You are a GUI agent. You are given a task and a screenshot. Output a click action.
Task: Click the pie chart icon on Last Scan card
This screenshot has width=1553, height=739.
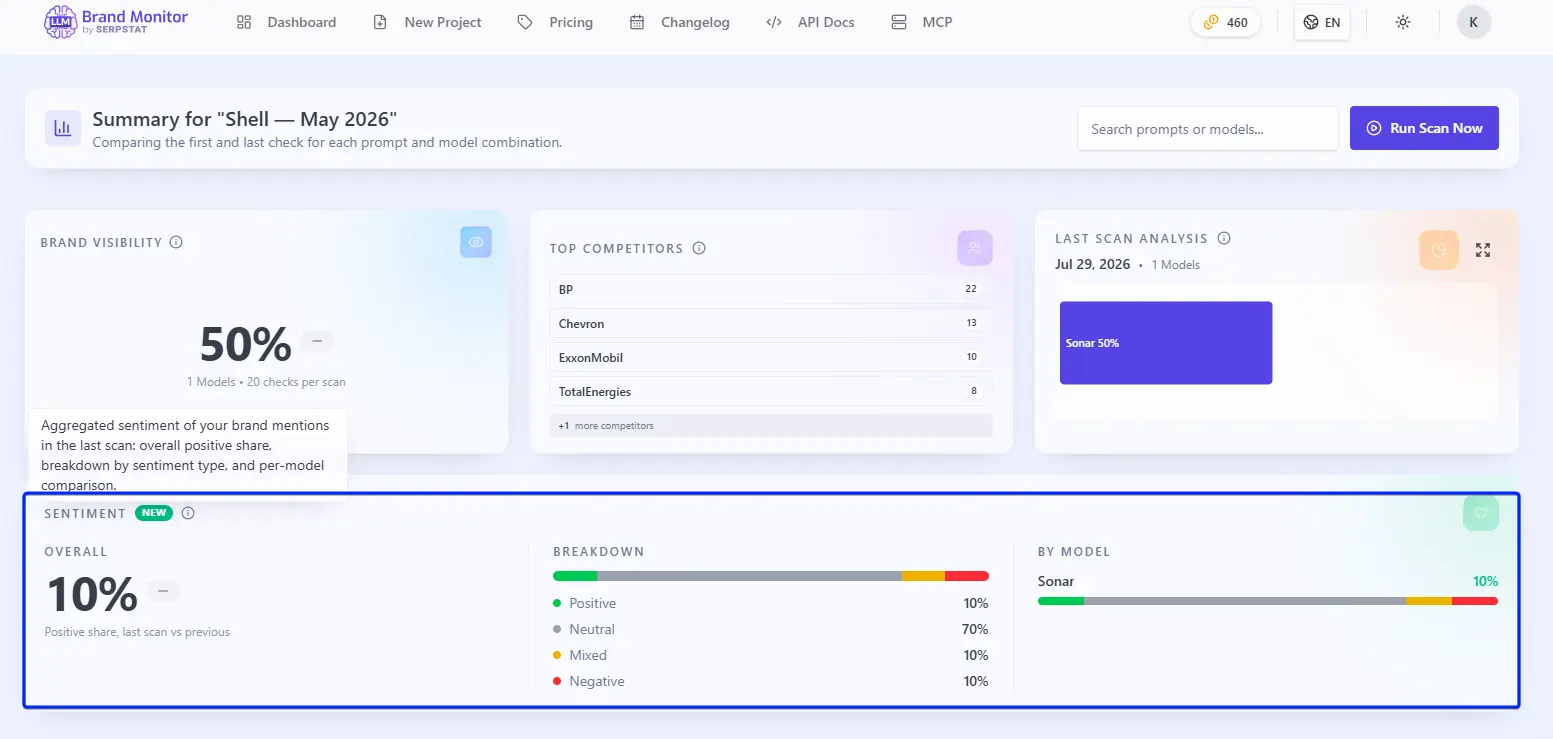1439,250
